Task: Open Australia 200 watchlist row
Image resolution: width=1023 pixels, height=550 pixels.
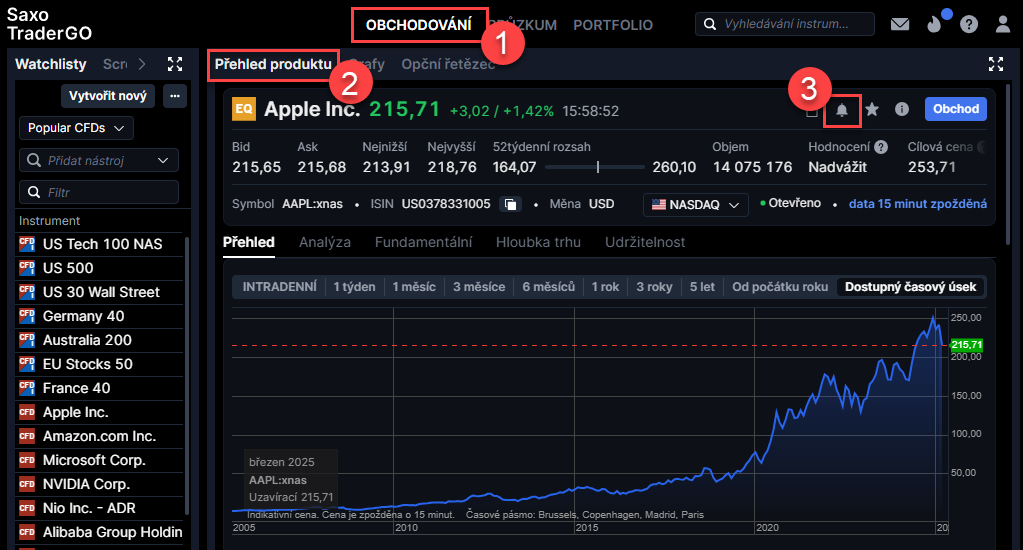Action: pos(99,340)
